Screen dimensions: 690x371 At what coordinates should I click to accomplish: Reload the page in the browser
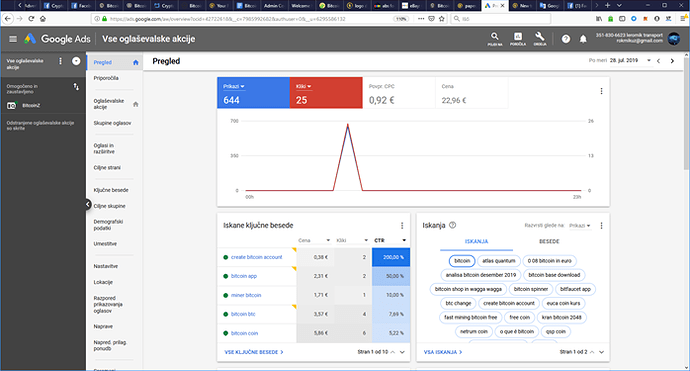[31, 18]
